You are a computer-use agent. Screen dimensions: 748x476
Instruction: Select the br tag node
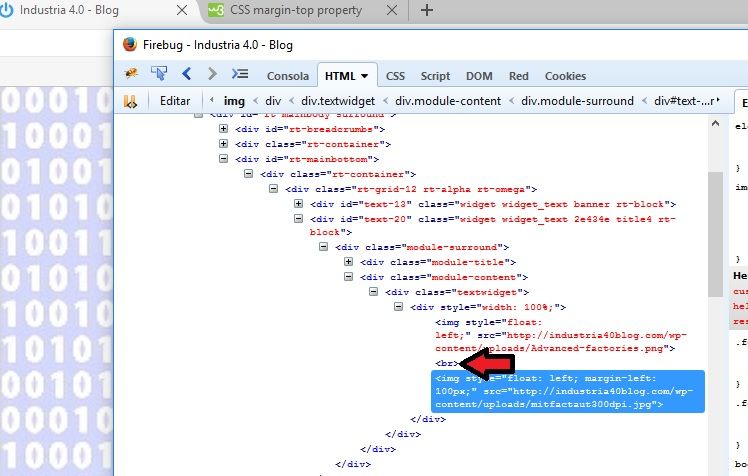447,363
